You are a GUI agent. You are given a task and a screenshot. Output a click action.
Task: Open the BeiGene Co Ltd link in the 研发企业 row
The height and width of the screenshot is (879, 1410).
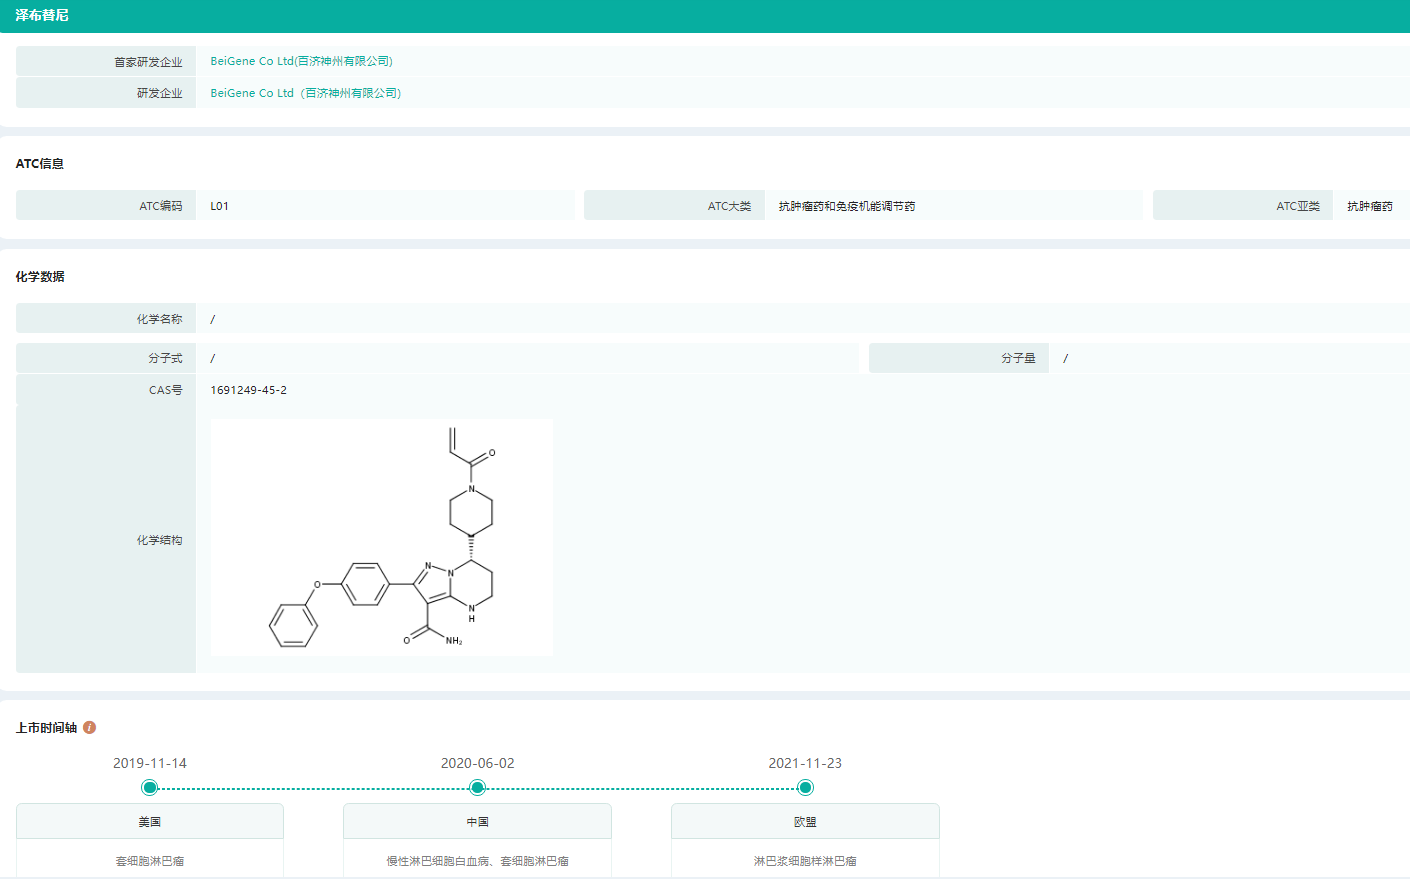[x=305, y=93]
